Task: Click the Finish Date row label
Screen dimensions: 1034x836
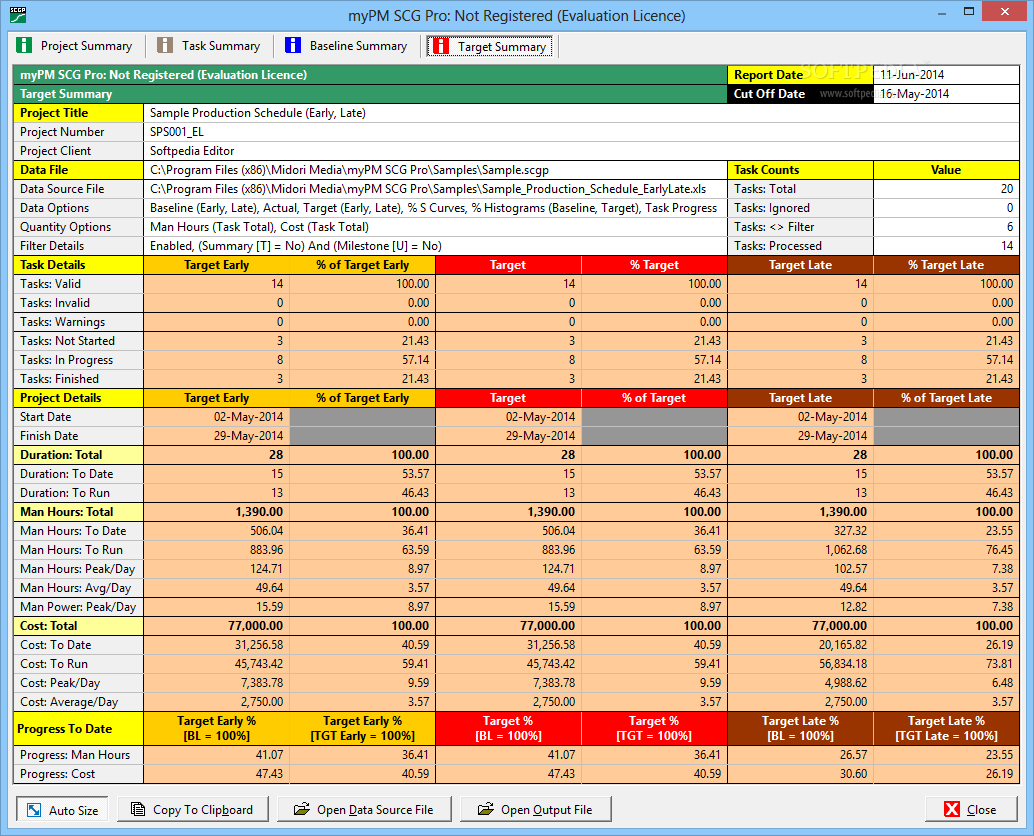Action: [x=78, y=436]
